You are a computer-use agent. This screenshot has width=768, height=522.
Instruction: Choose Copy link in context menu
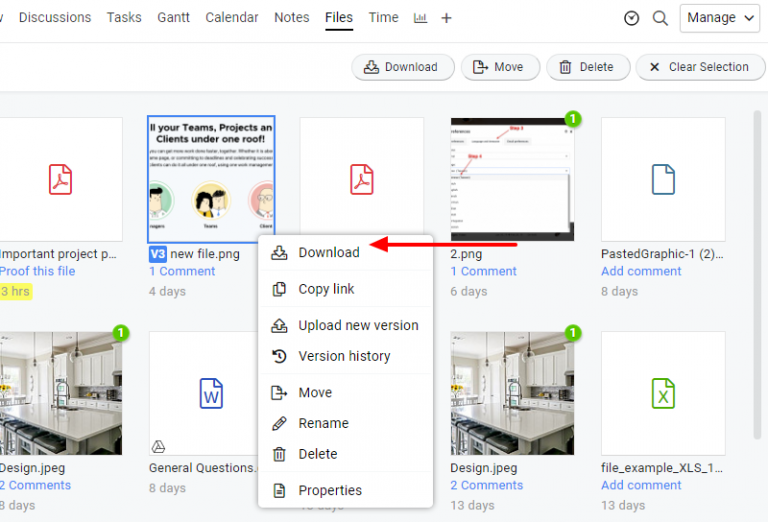[326, 289]
